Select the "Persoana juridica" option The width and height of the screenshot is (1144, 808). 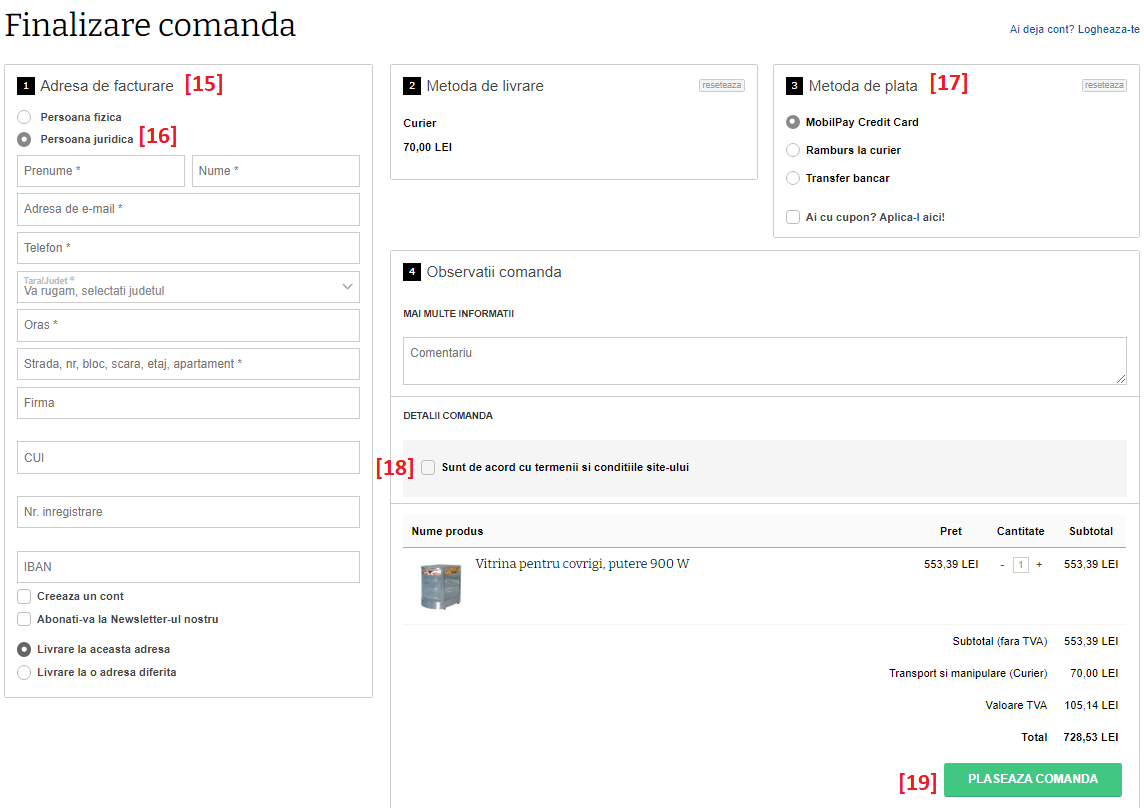(23, 139)
